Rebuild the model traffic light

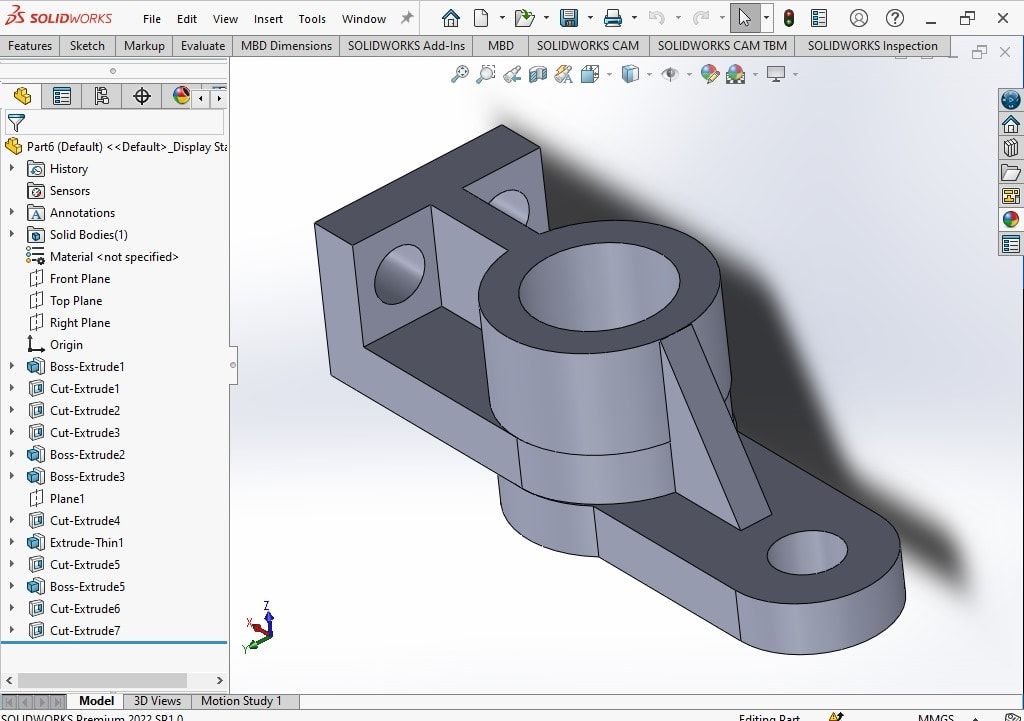click(x=789, y=18)
